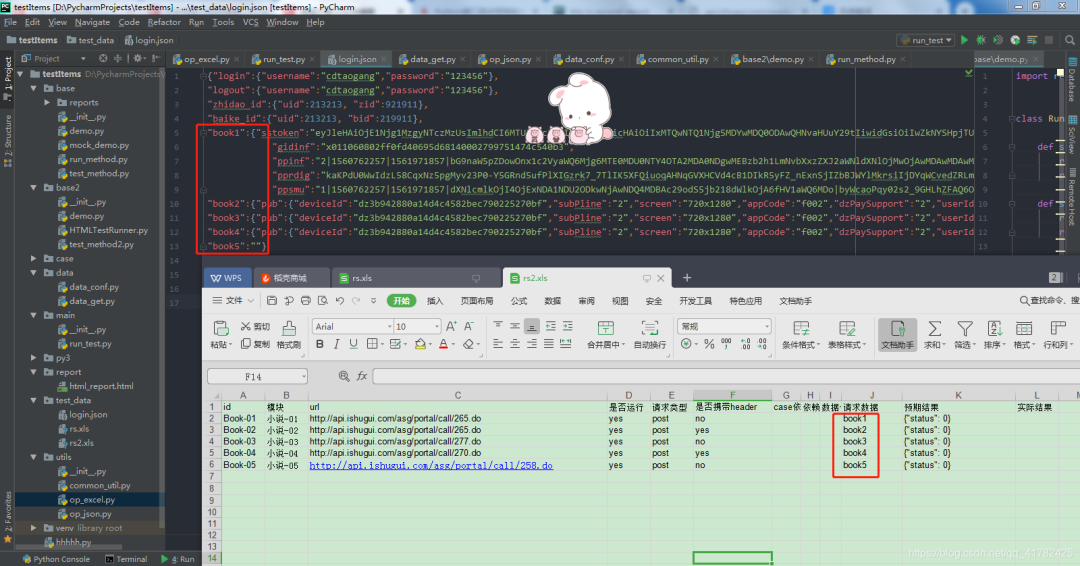Screen dimensions: 1080x566
Task: Increase font size with A+ icon
Action: [x=451, y=326]
